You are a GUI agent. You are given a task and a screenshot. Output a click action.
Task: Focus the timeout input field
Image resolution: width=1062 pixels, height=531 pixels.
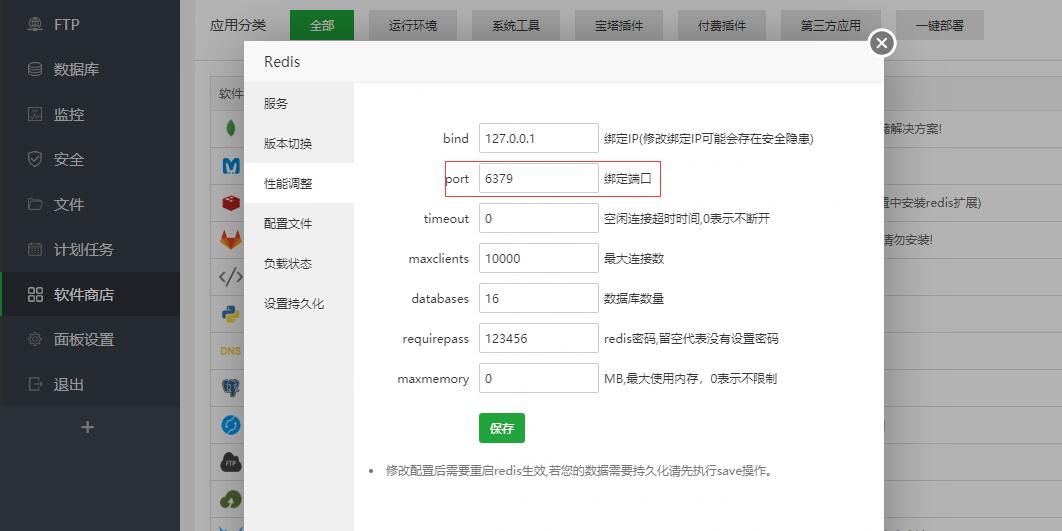click(x=539, y=218)
